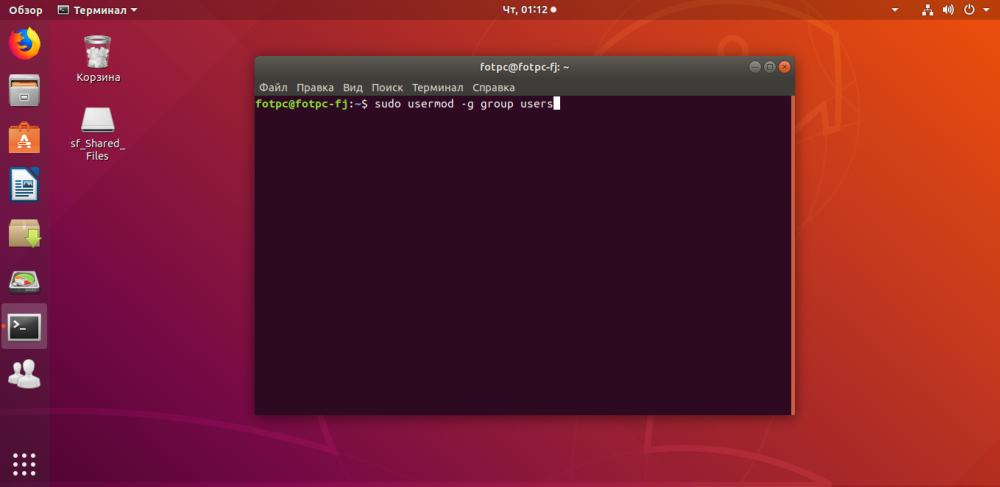Click the volume speaker icon in top bar
This screenshot has height=487, width=1000.
tap(947, 10)
